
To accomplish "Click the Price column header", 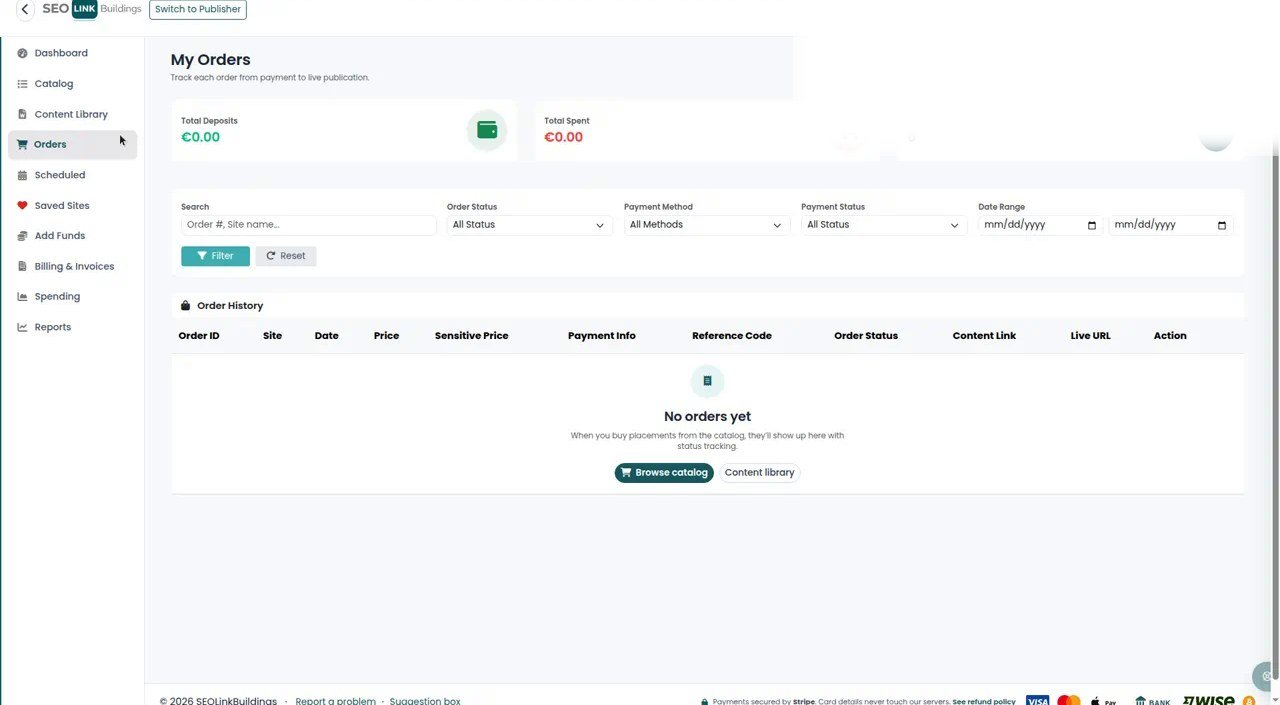I will coord(386,336).
